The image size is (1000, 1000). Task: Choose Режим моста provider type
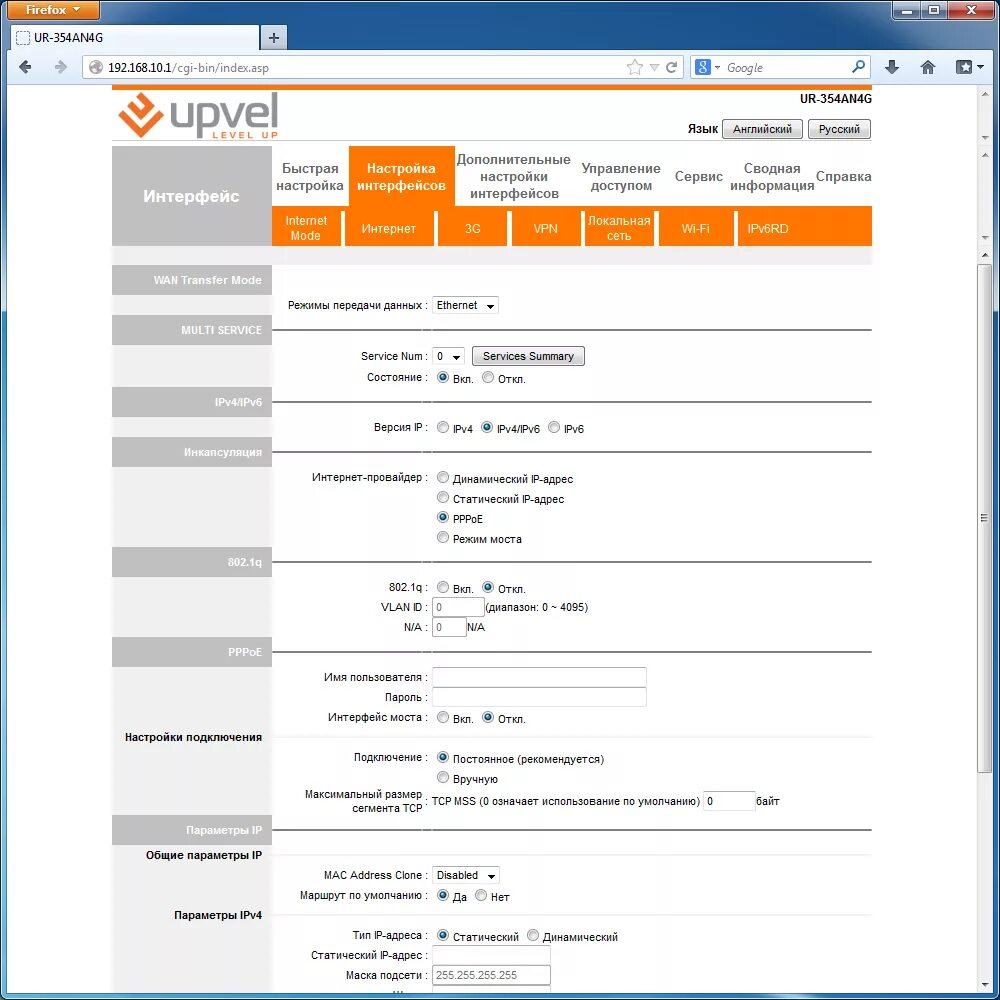(x=443, y=538)
